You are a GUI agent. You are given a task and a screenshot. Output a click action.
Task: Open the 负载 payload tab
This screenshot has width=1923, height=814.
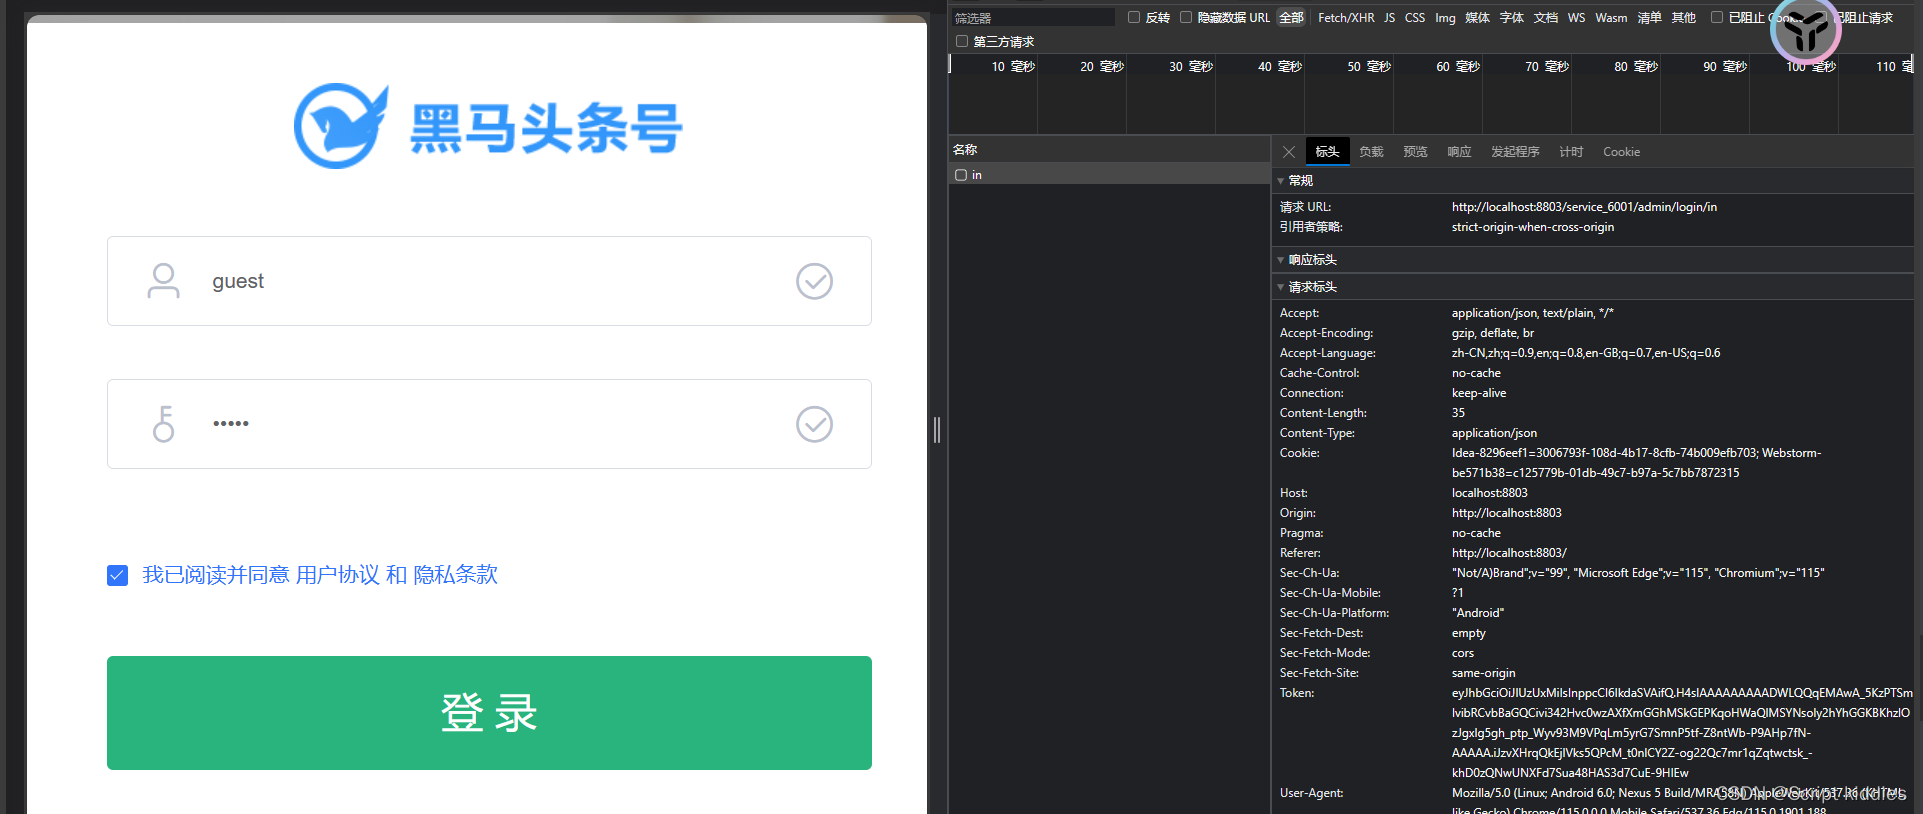tap(1371, 152)
